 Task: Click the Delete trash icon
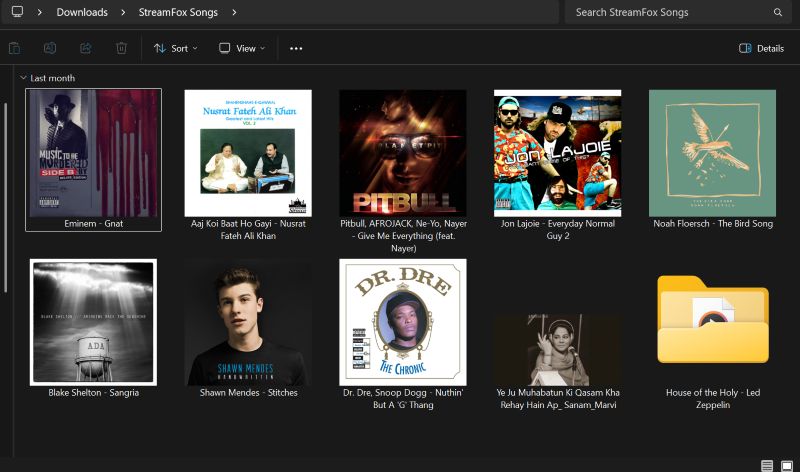pos(121,48)
